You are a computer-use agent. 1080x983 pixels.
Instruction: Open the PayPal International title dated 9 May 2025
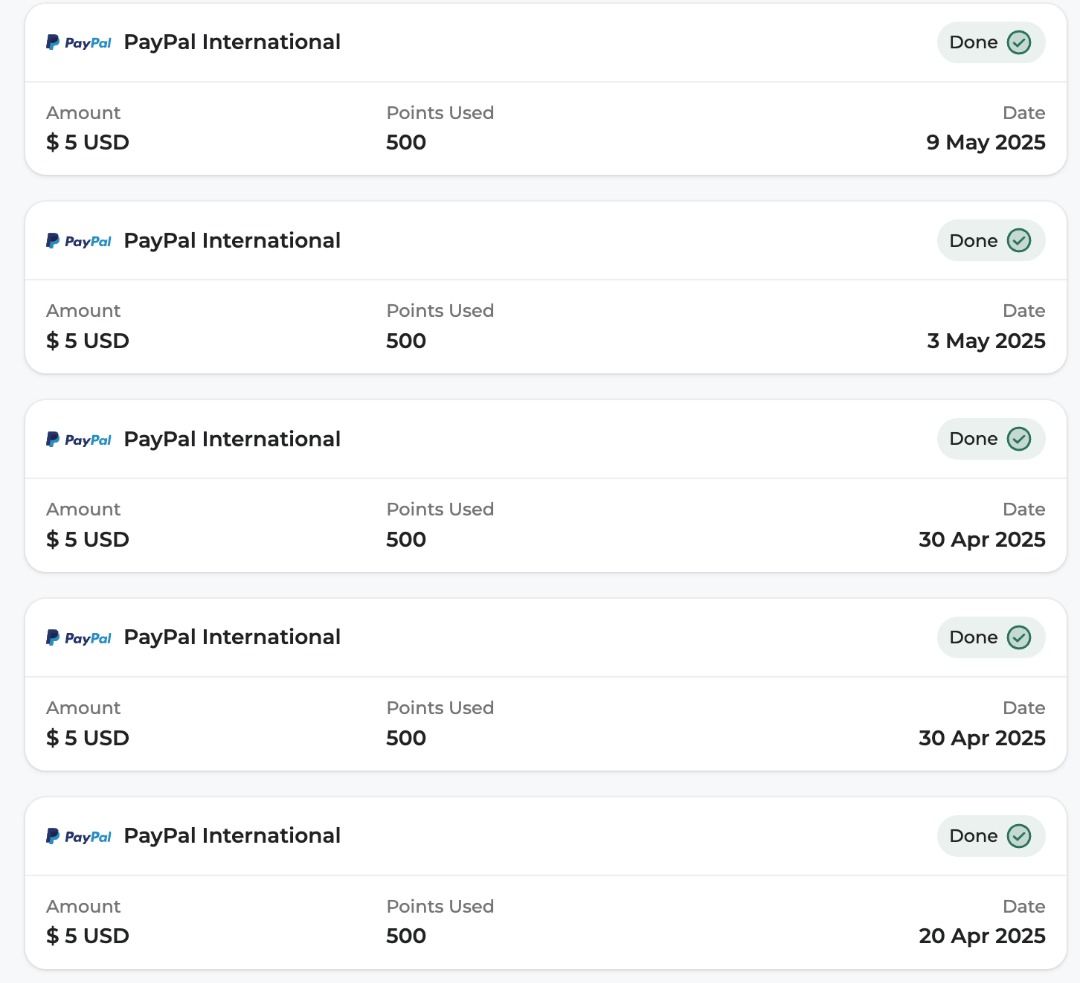[x=232, y=42]
